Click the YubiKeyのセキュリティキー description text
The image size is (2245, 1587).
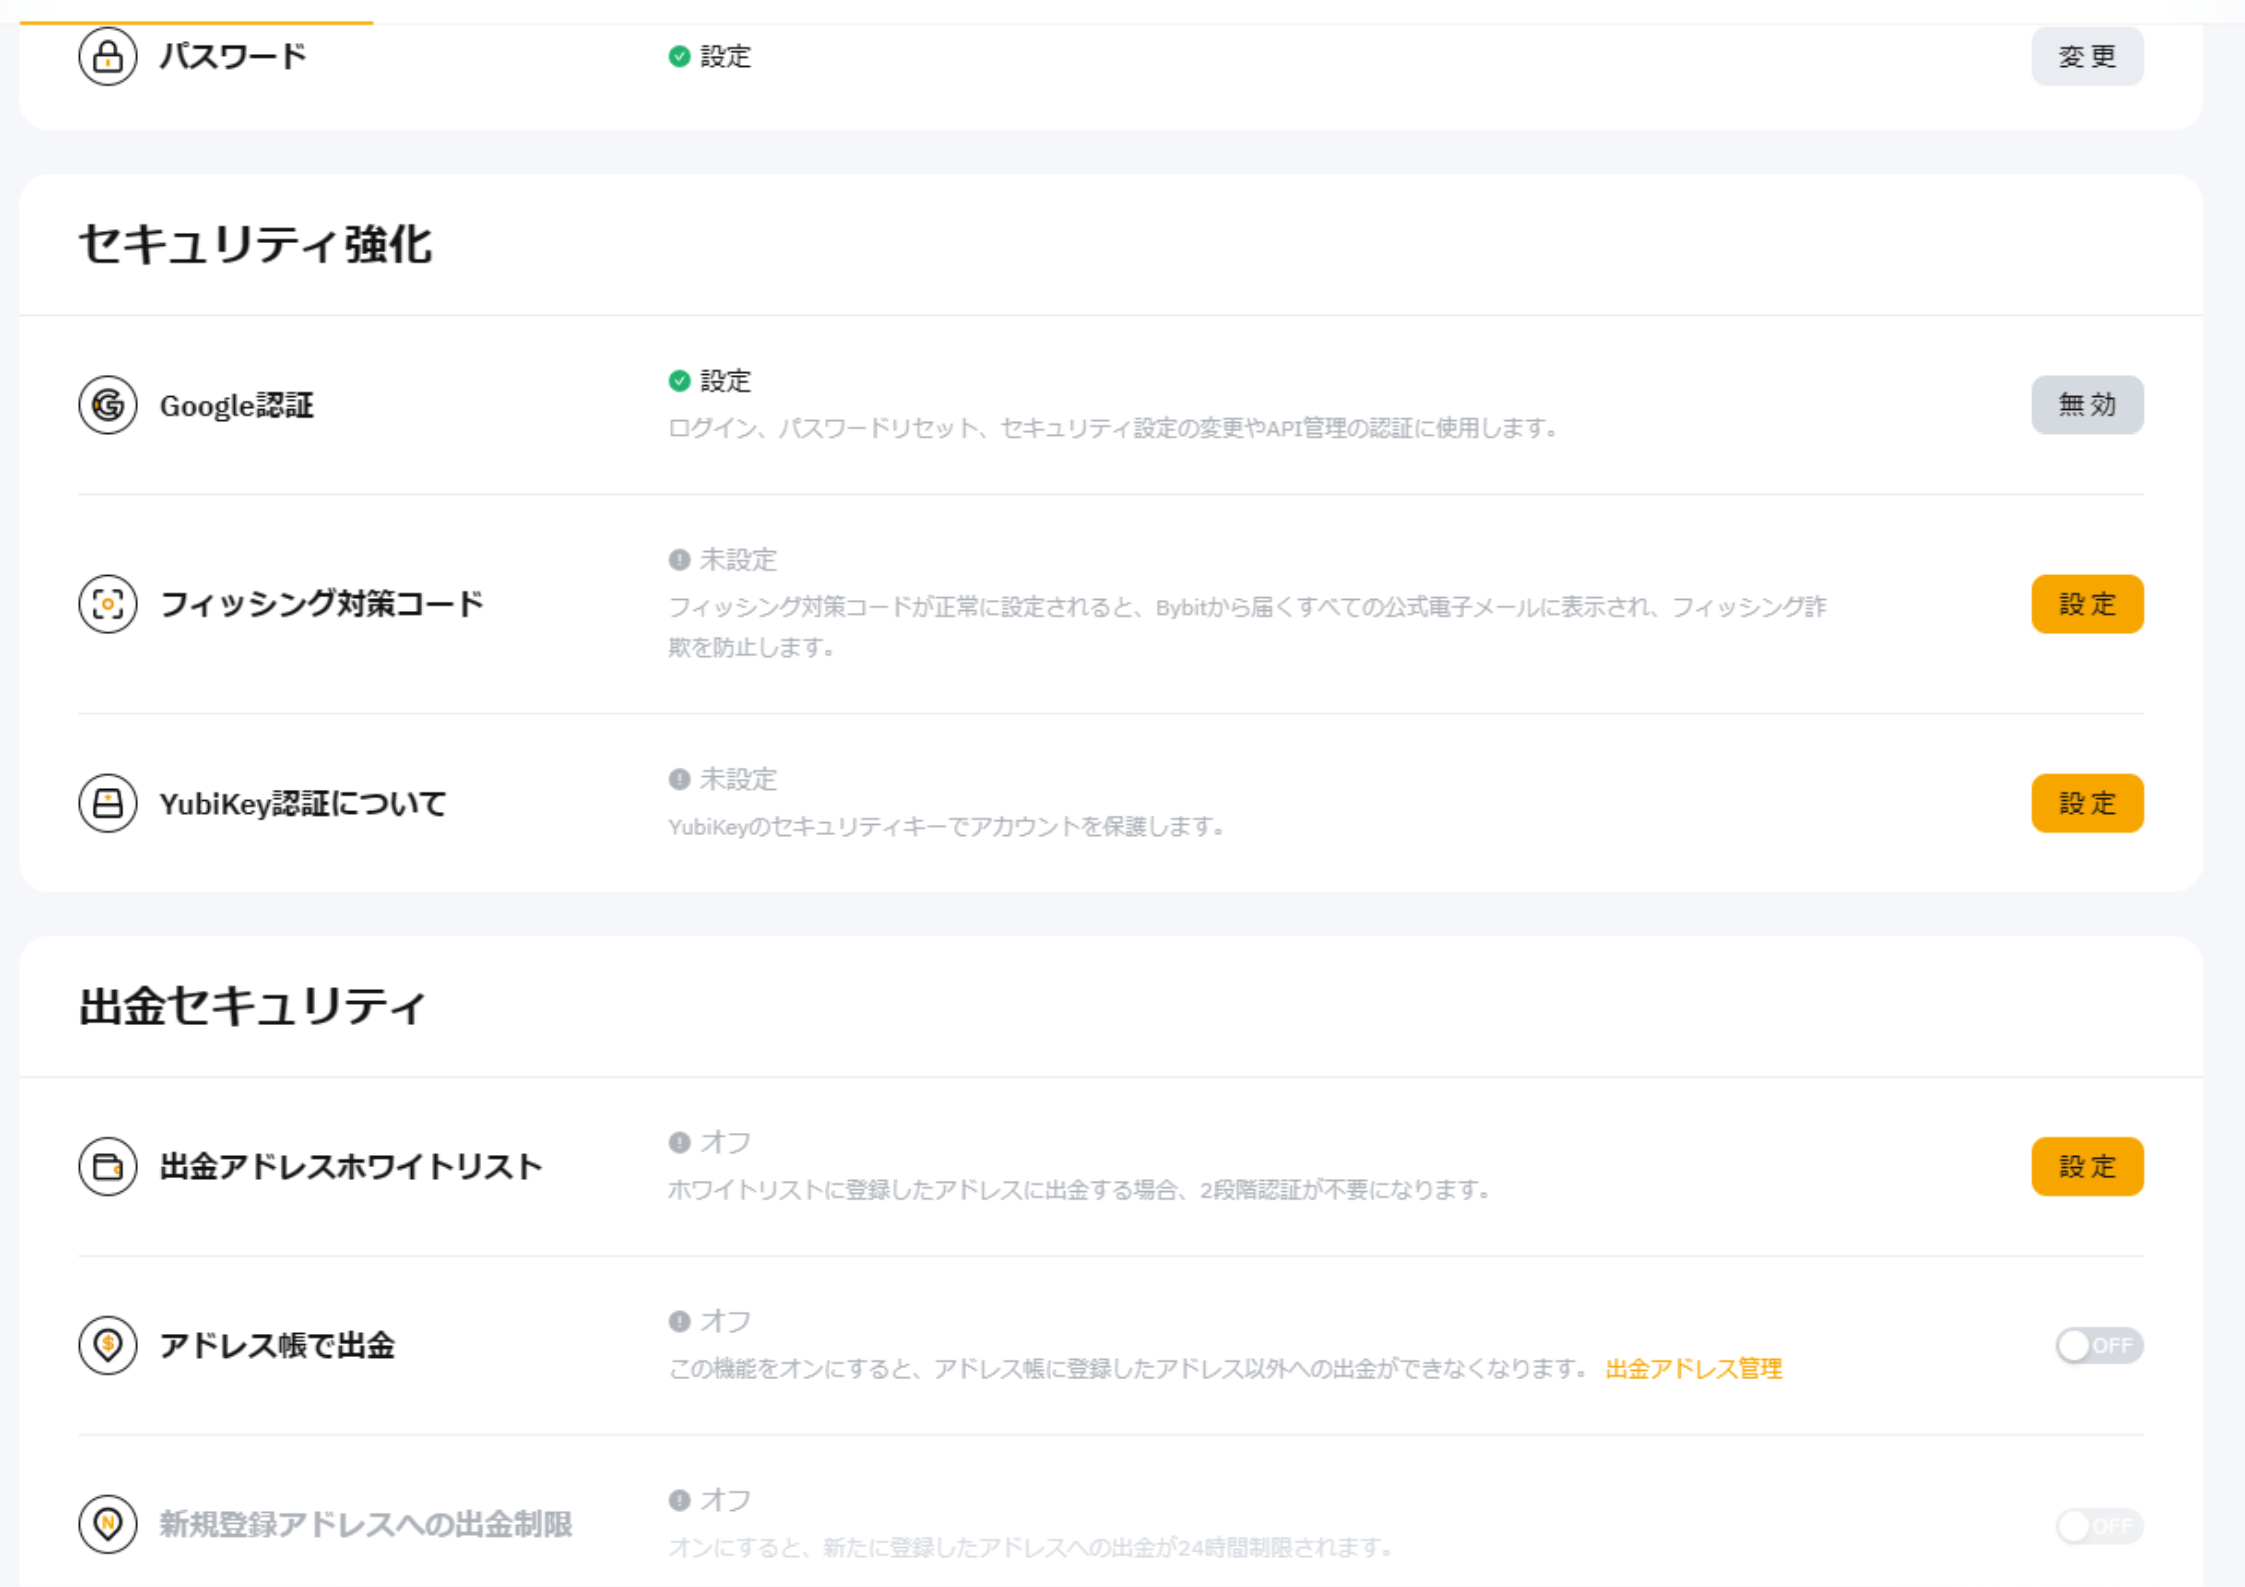pos(947,827)
